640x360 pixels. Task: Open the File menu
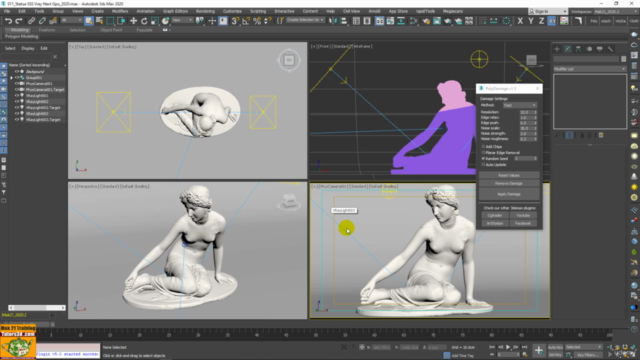tap(7, 11)
